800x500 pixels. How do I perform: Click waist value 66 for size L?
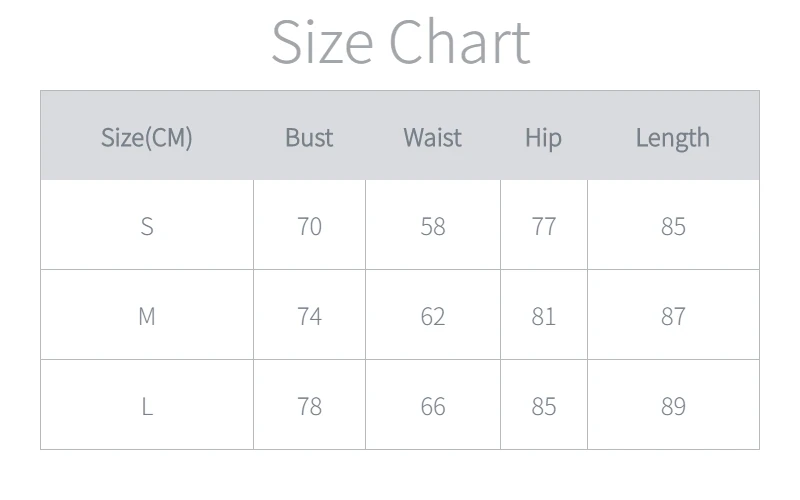tap(432, 406)
